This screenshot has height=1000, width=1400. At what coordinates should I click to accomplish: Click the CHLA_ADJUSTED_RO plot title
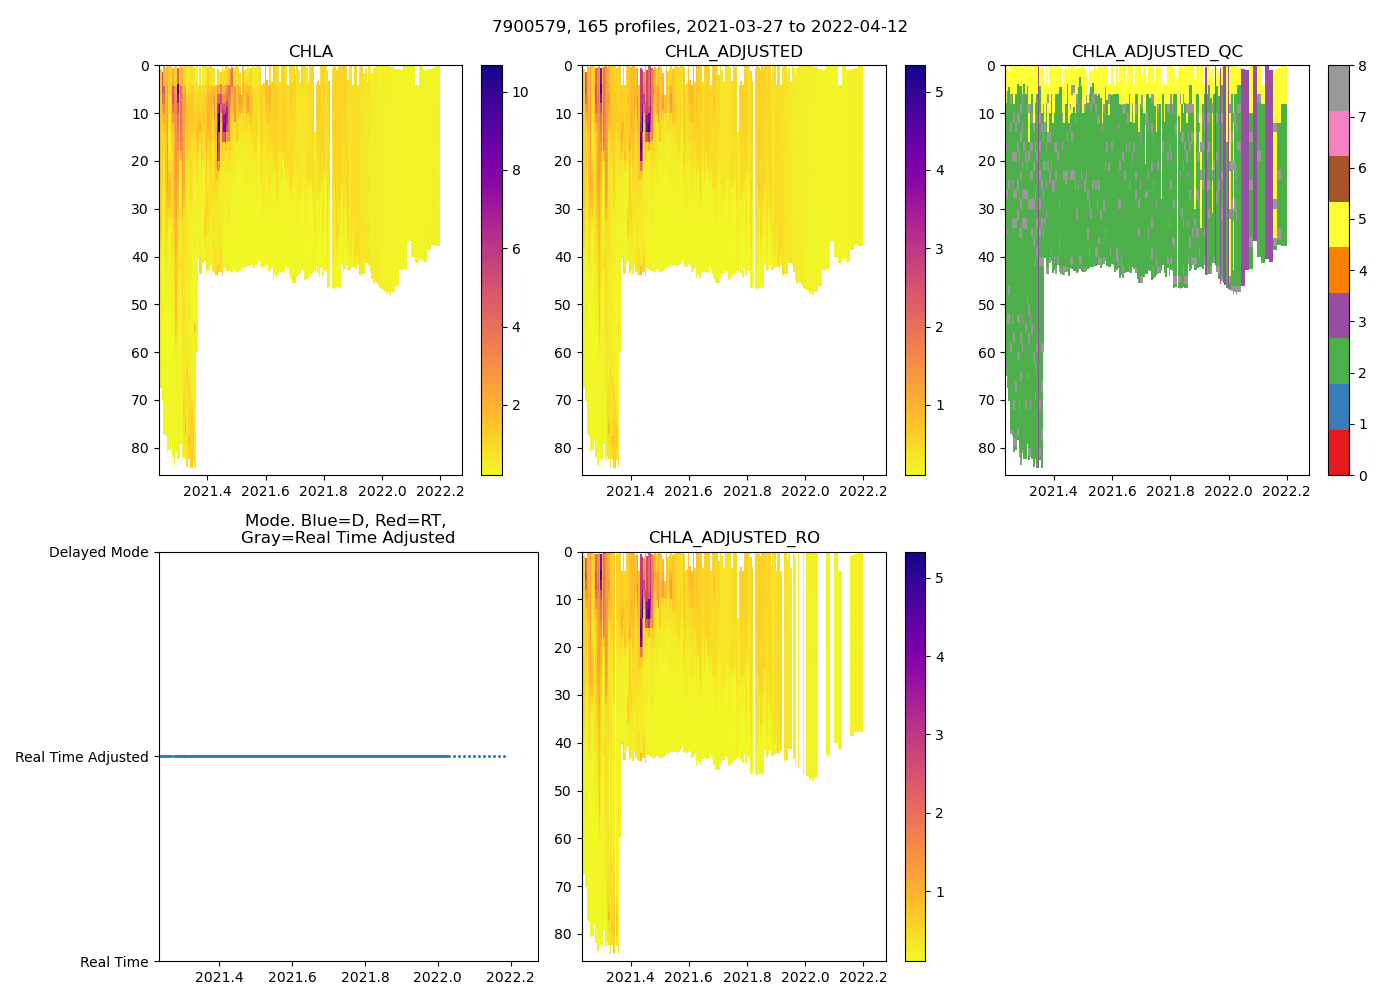click(733, 538)
